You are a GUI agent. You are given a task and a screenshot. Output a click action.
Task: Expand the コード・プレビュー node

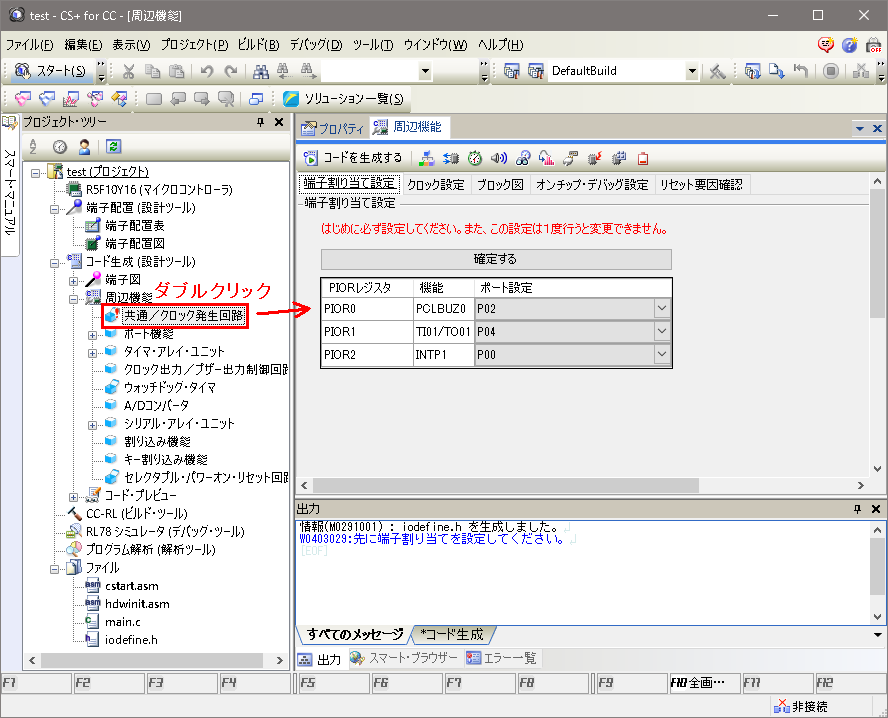pos(74,497)
